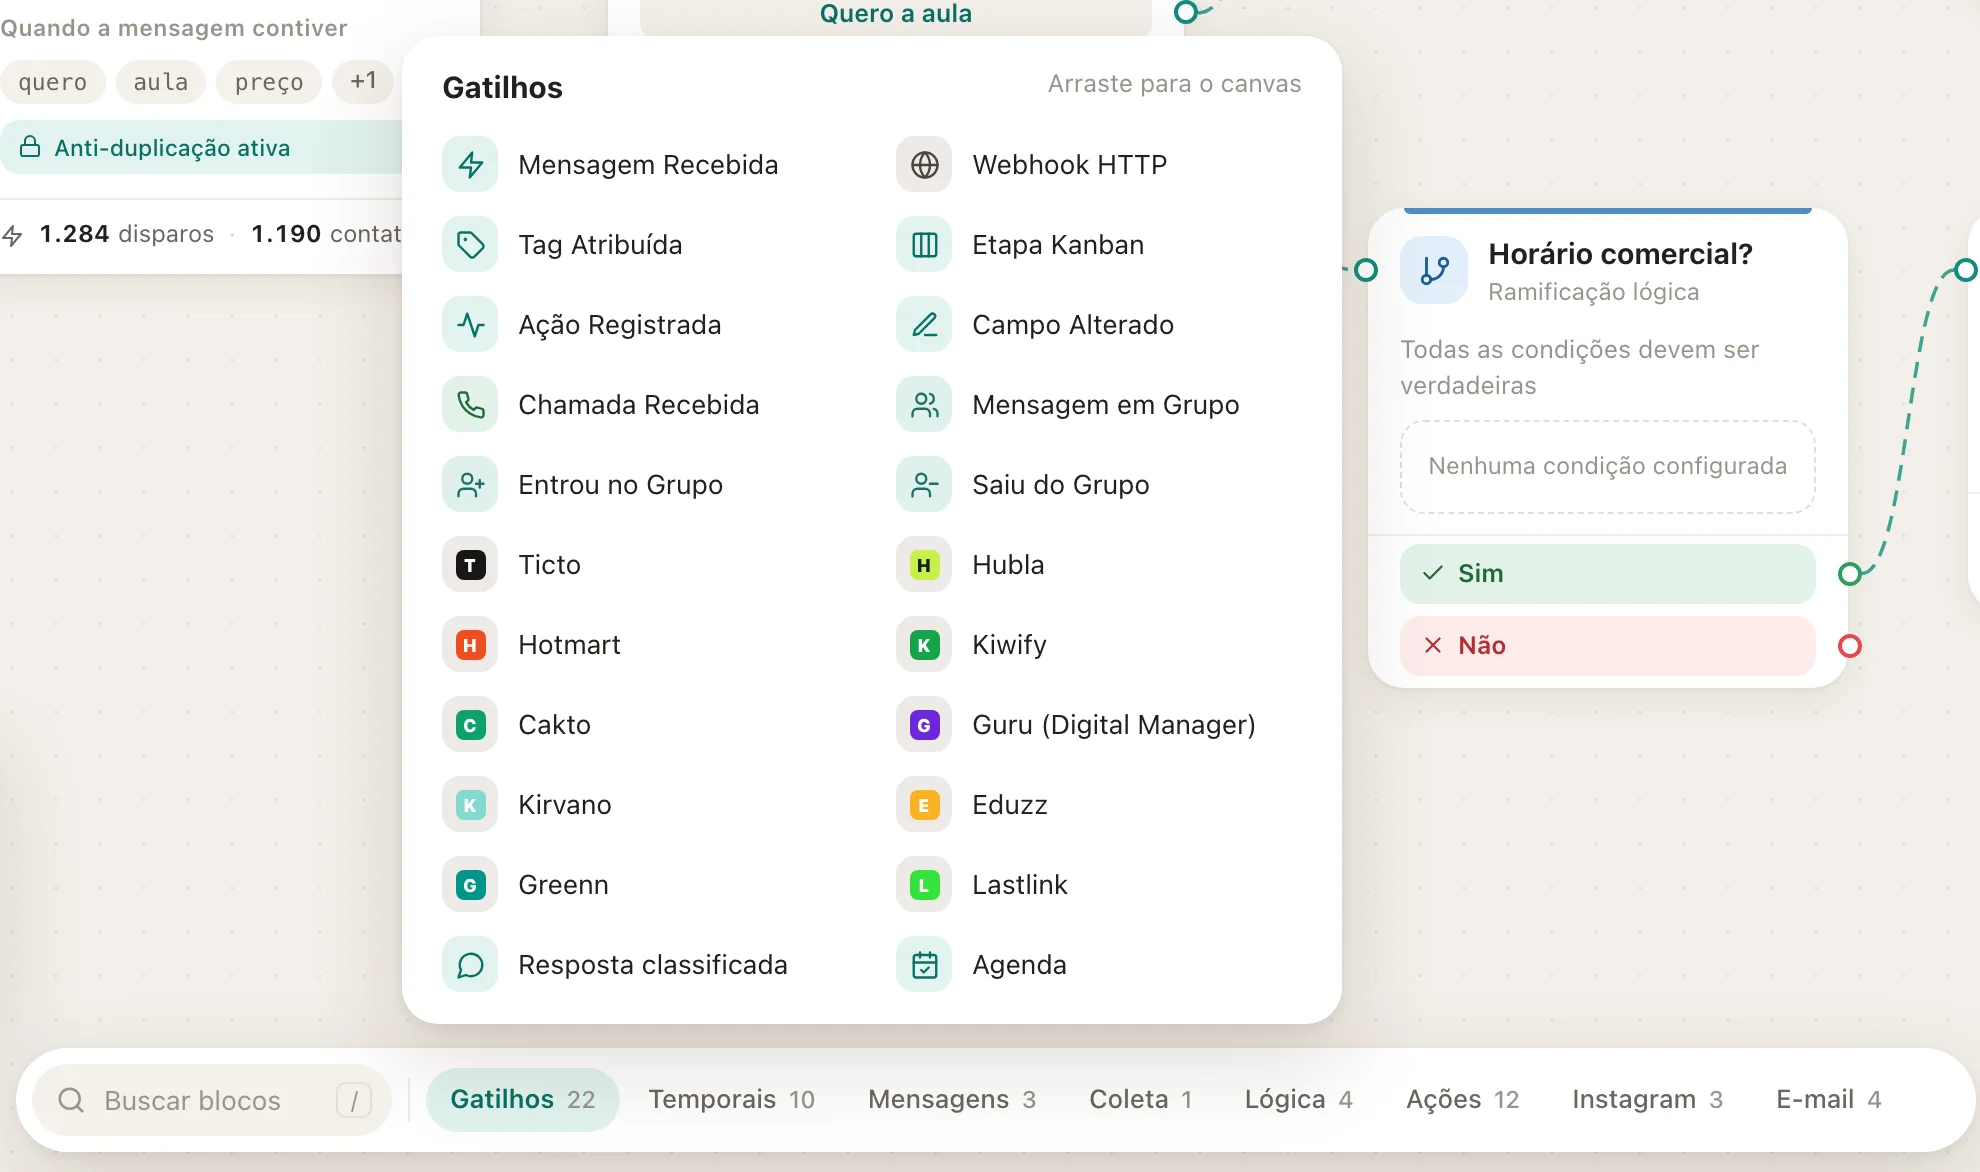Choose the Kirvano trigger label
1980x1172 pixels.
tap(565, 805)
